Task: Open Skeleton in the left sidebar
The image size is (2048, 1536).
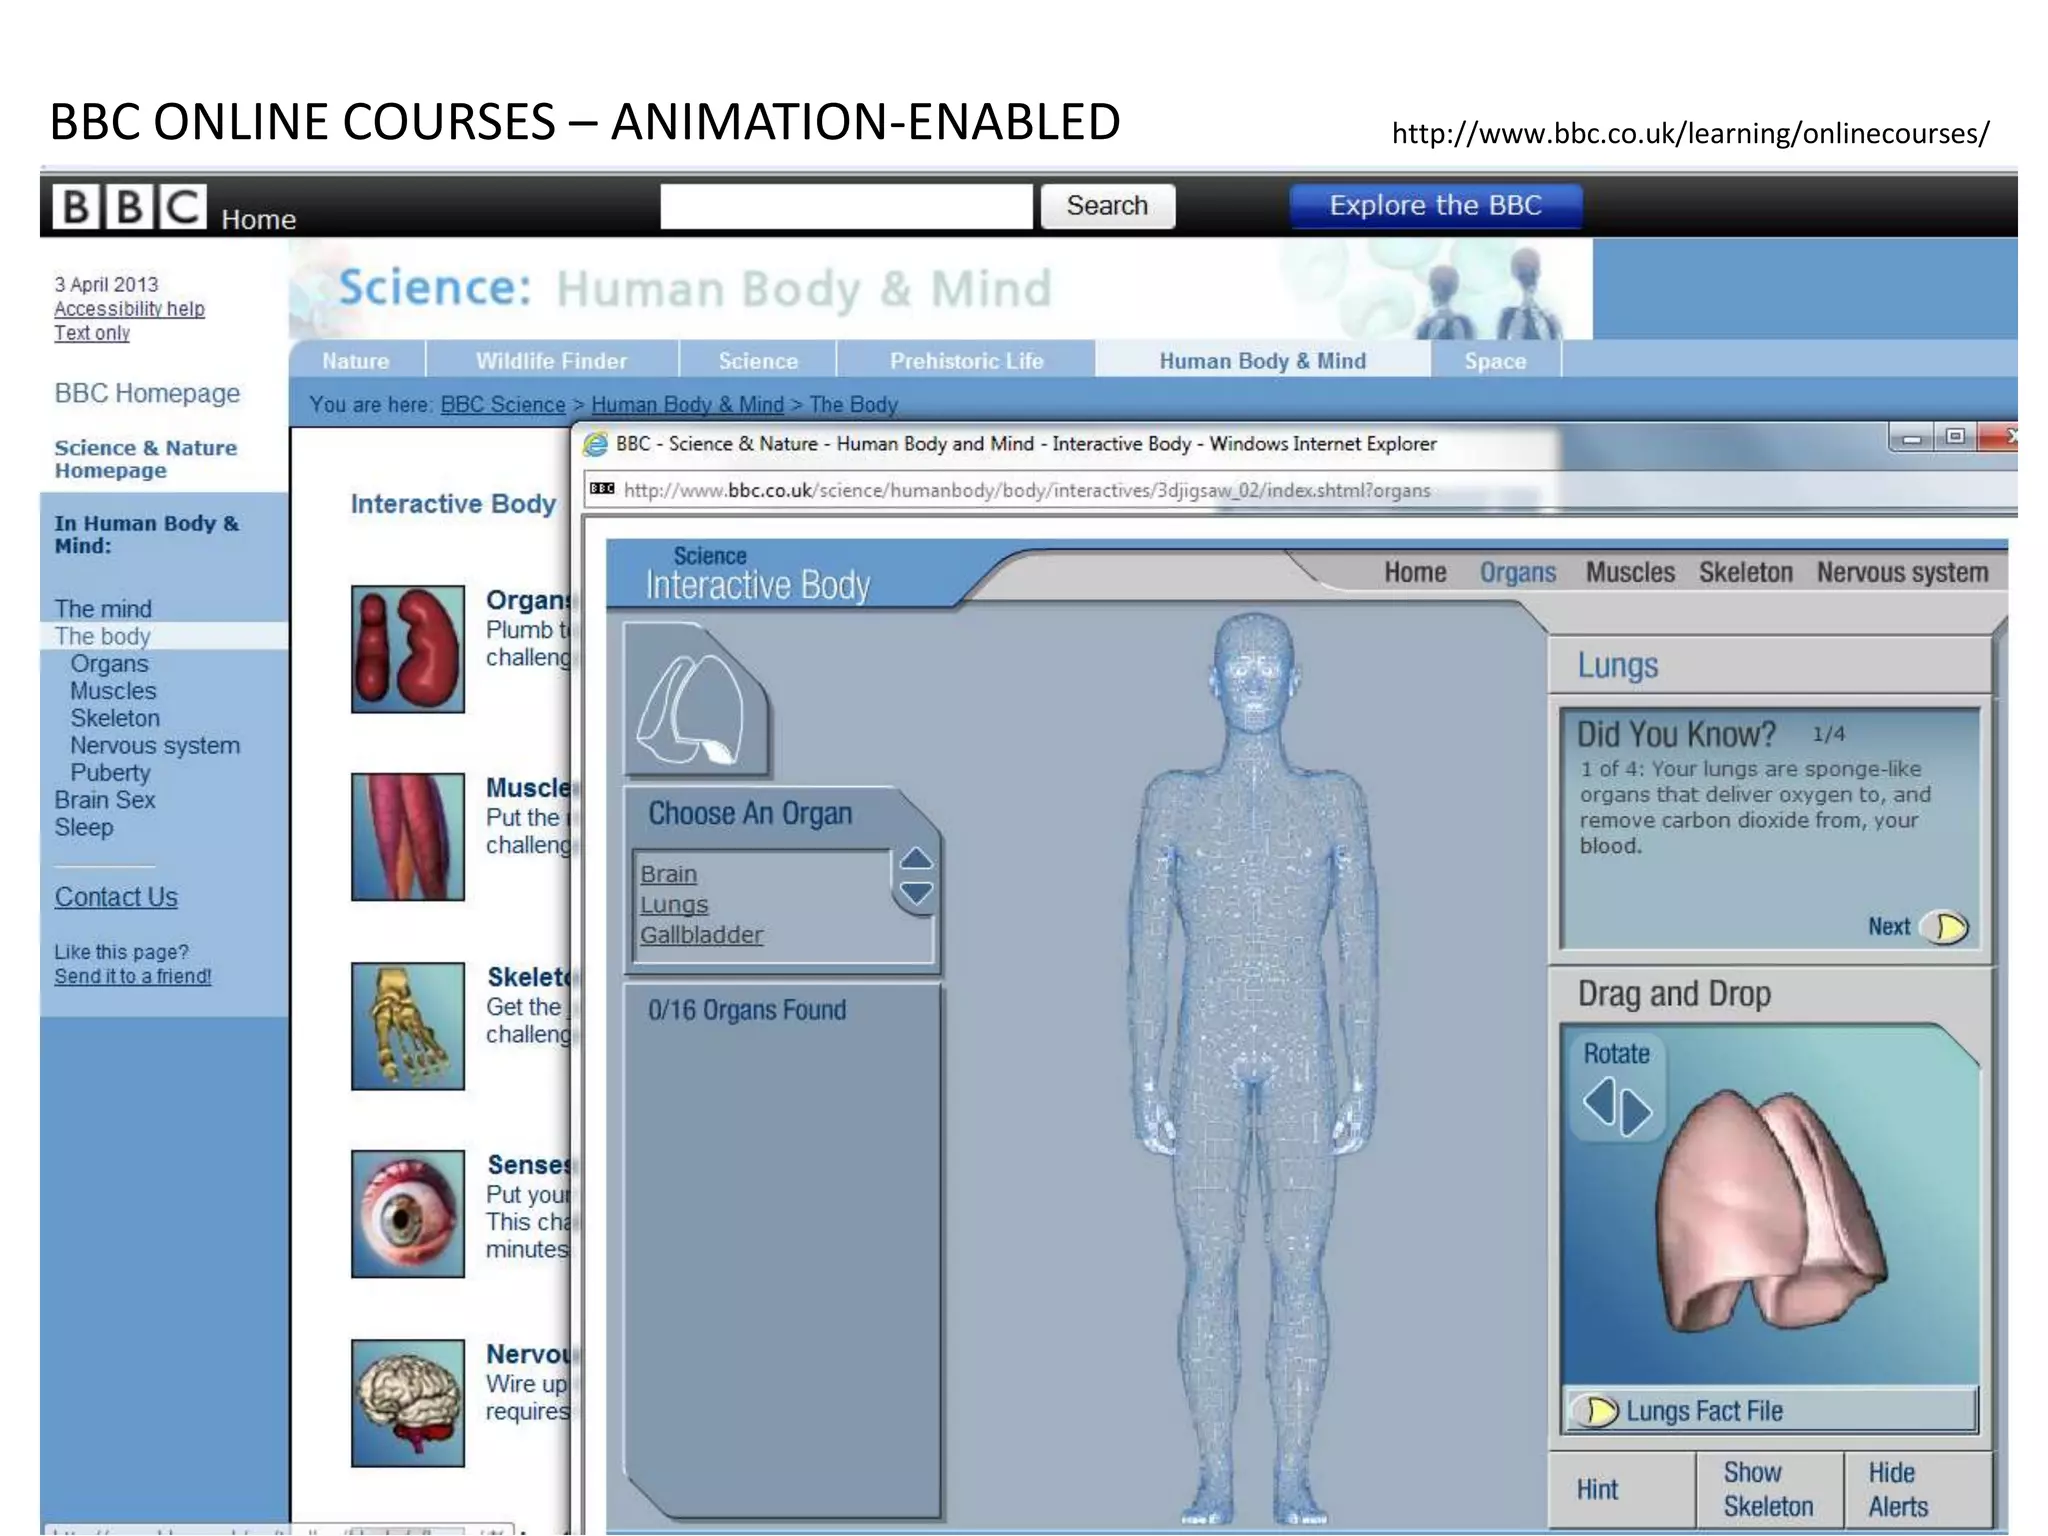Action: pos(115,718)
